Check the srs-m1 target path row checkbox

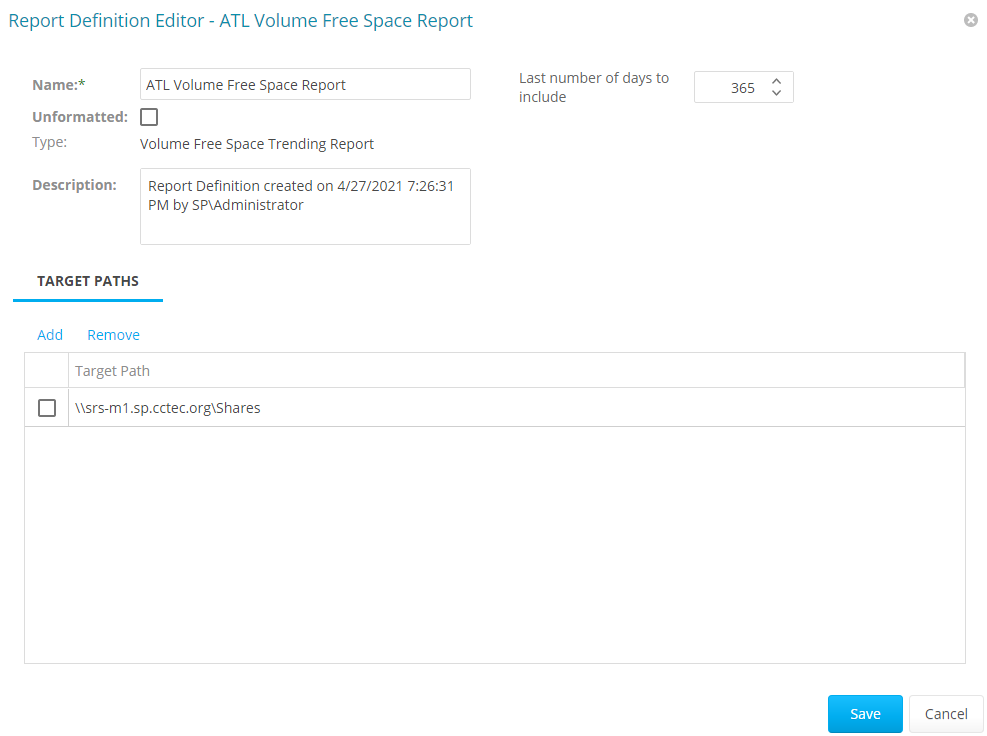click(46, 407)
